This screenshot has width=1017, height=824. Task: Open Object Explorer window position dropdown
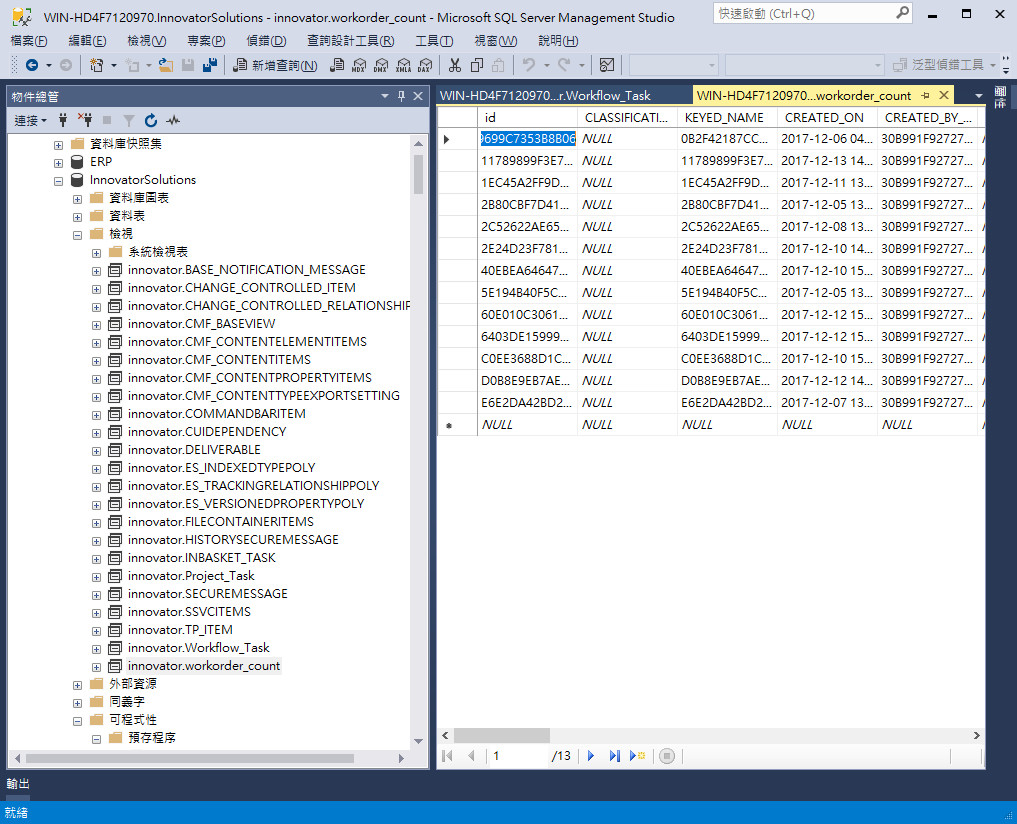(x=385, y=96)
